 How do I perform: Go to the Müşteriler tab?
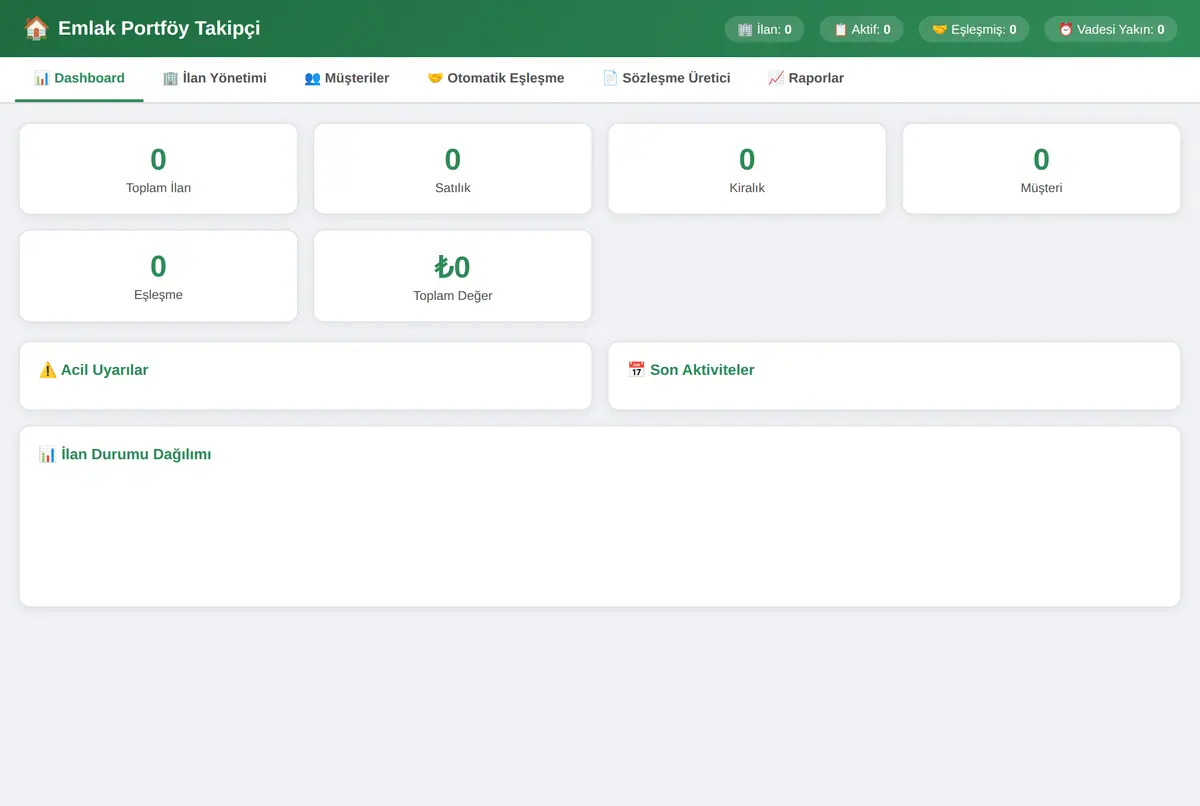[x=346, y=78]
